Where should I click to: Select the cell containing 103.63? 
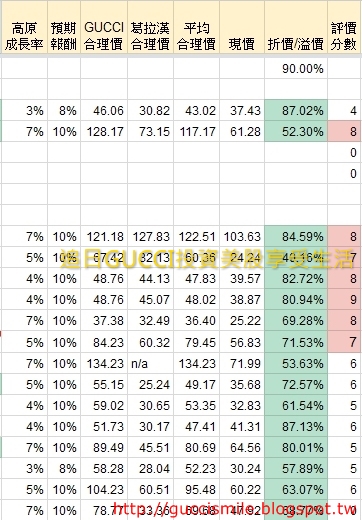click(x=242, y=236)
